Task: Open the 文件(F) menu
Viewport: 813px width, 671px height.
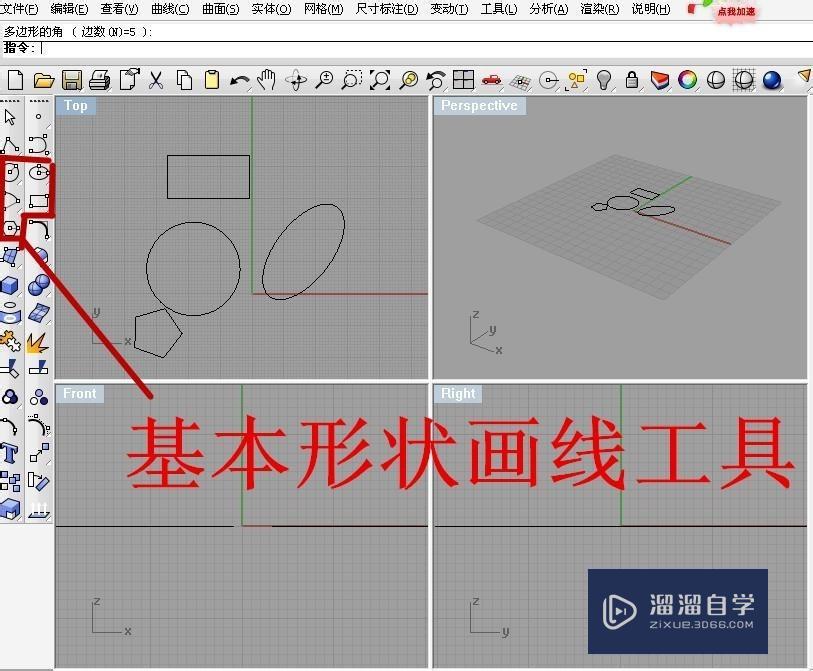Action: [x=19, y=9]
